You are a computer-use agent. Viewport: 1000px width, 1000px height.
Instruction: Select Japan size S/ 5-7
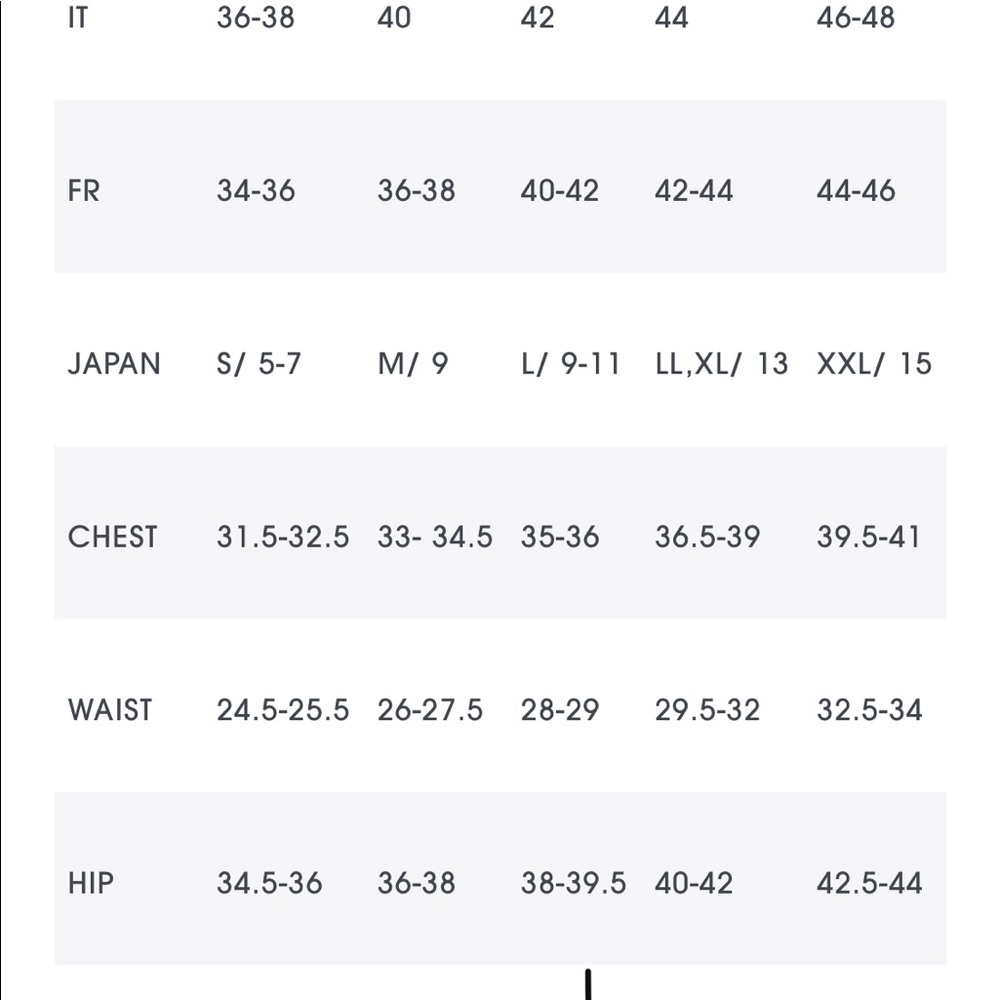tap(258, 364)
